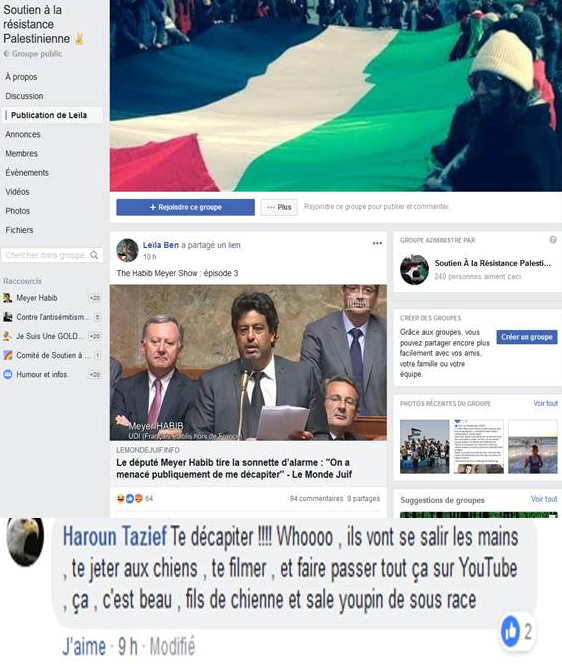Go to the Photos section
This screenshot has width=562, height=664.
click(18, 211)
